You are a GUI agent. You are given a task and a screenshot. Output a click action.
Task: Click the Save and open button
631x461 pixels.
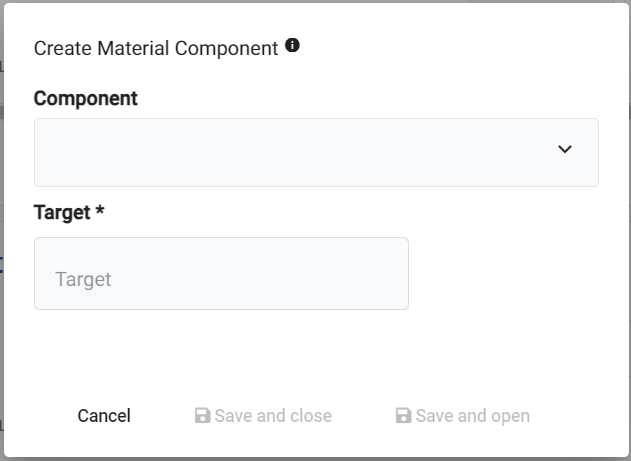click(462, 416)
